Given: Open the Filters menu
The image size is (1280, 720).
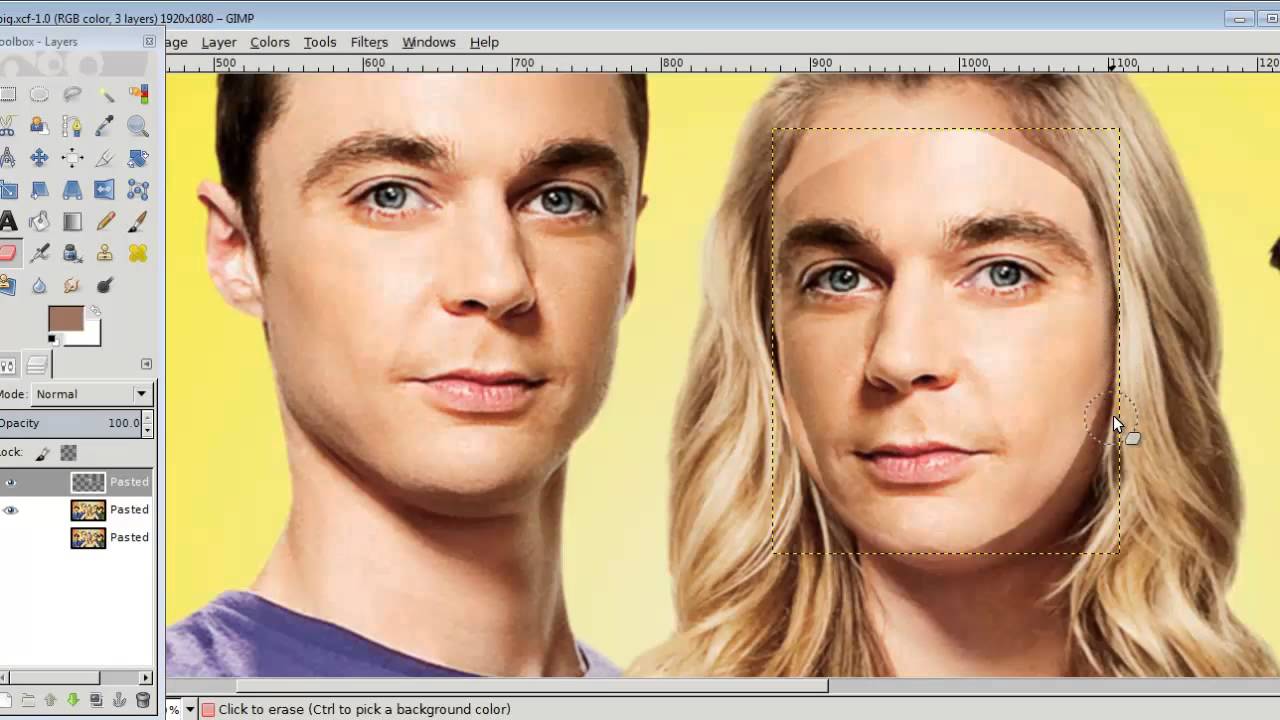Looking at the screenshot, I should click(369, 42).
